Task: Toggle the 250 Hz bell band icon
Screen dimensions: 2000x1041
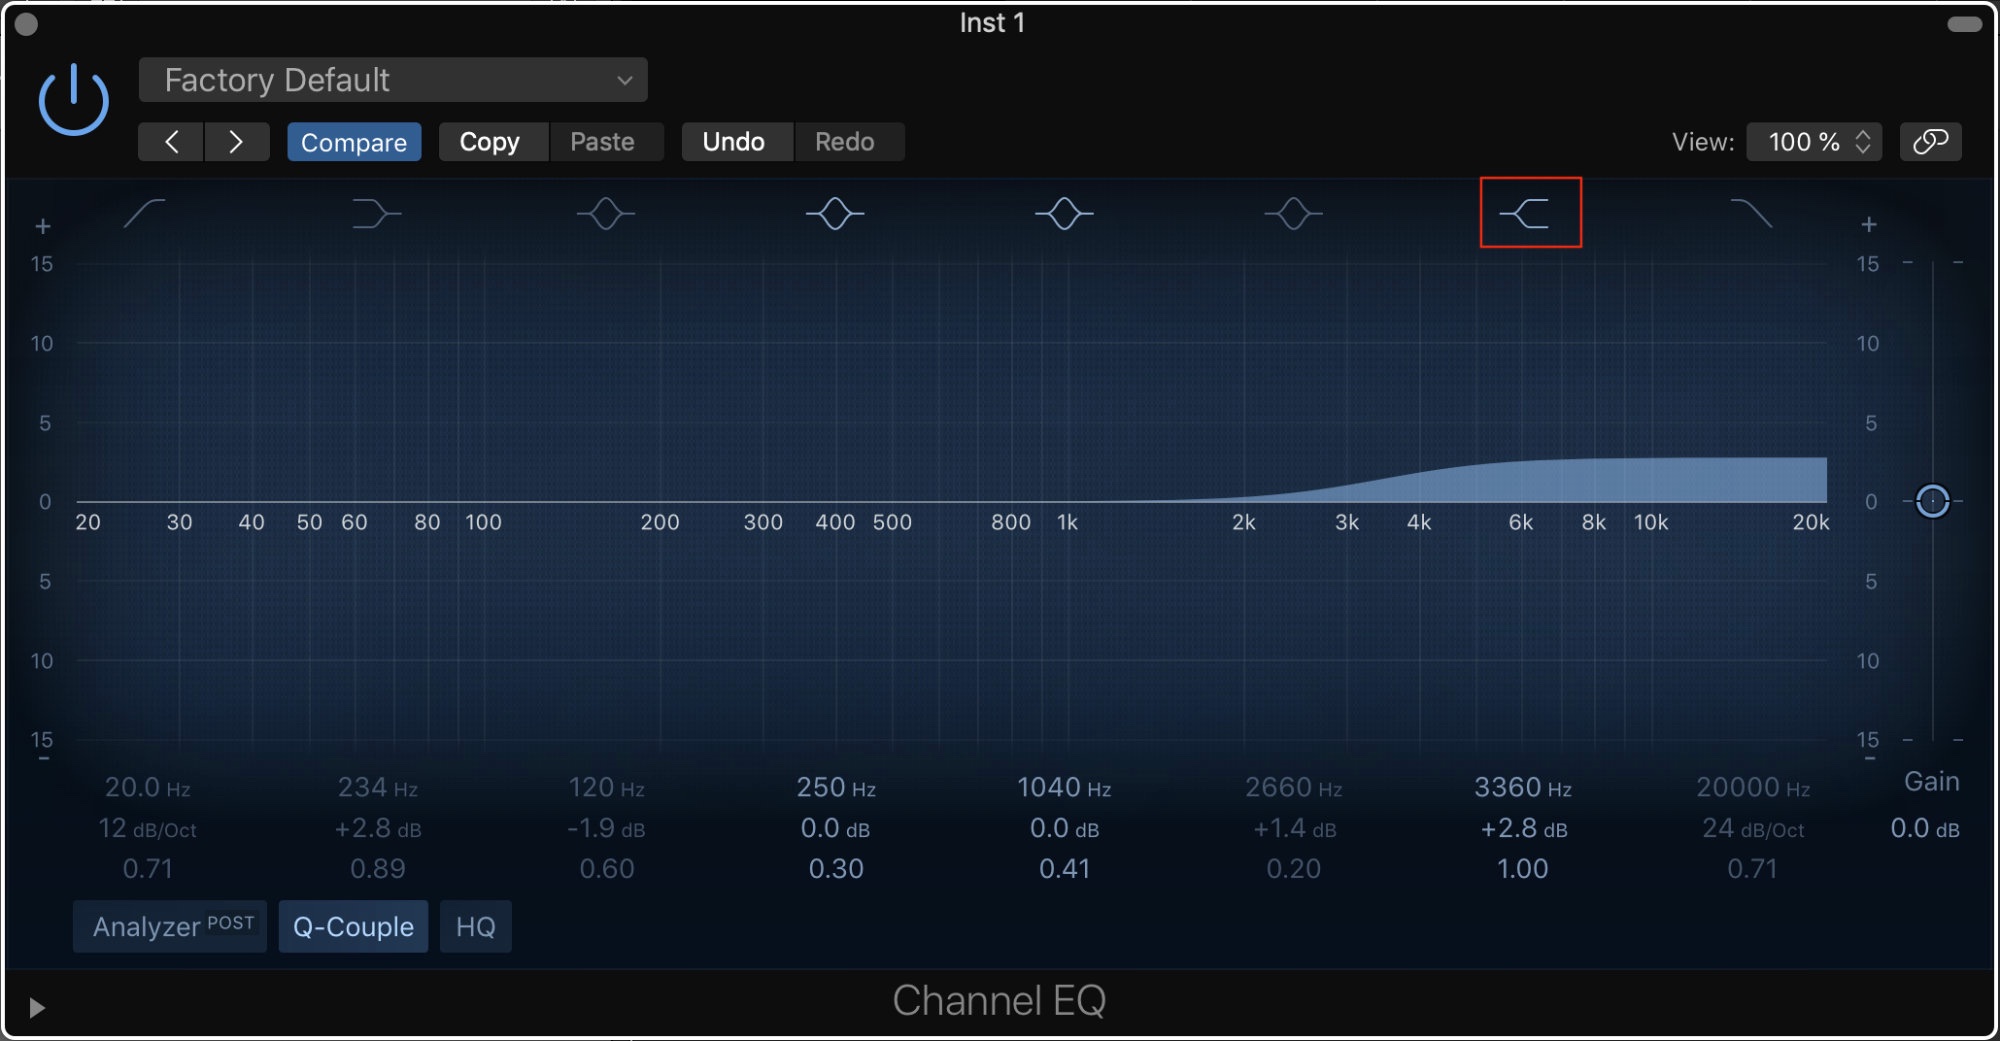Action: 835,213
